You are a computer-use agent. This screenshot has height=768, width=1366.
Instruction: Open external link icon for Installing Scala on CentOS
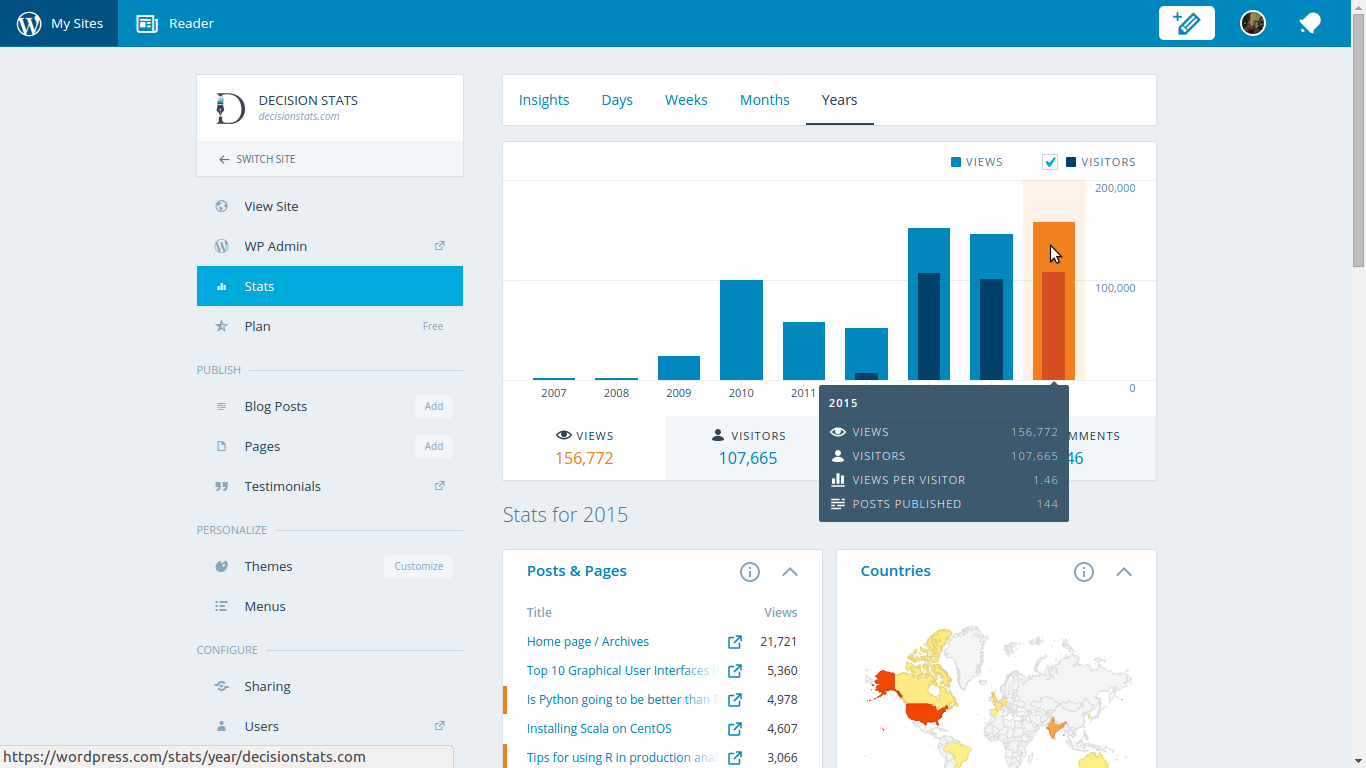[735, 729]
